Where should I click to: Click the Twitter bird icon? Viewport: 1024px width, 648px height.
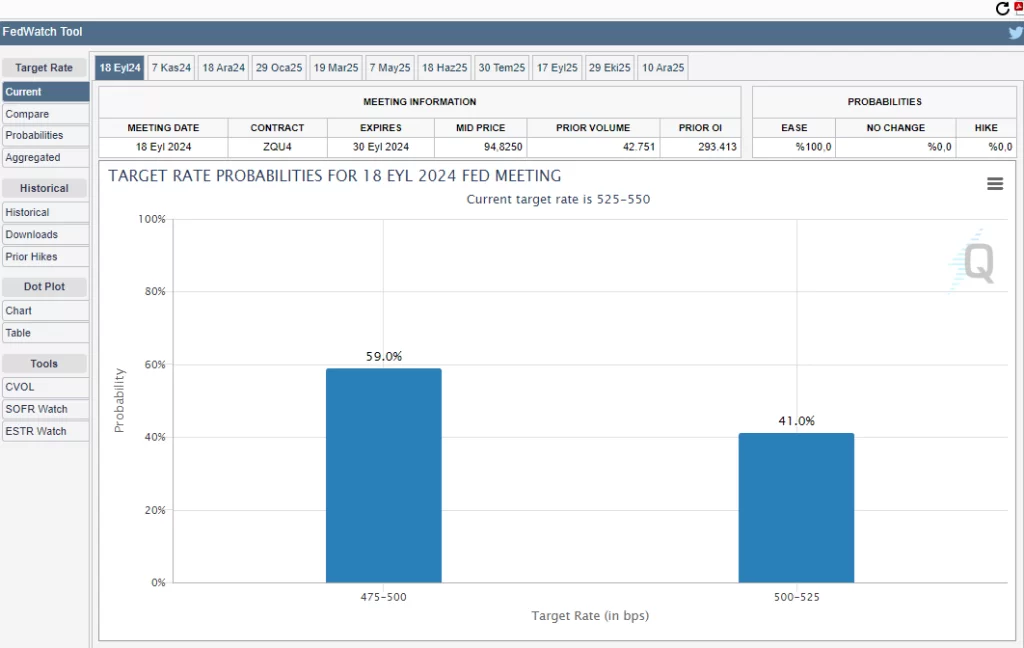click(x=1015, y=32)
